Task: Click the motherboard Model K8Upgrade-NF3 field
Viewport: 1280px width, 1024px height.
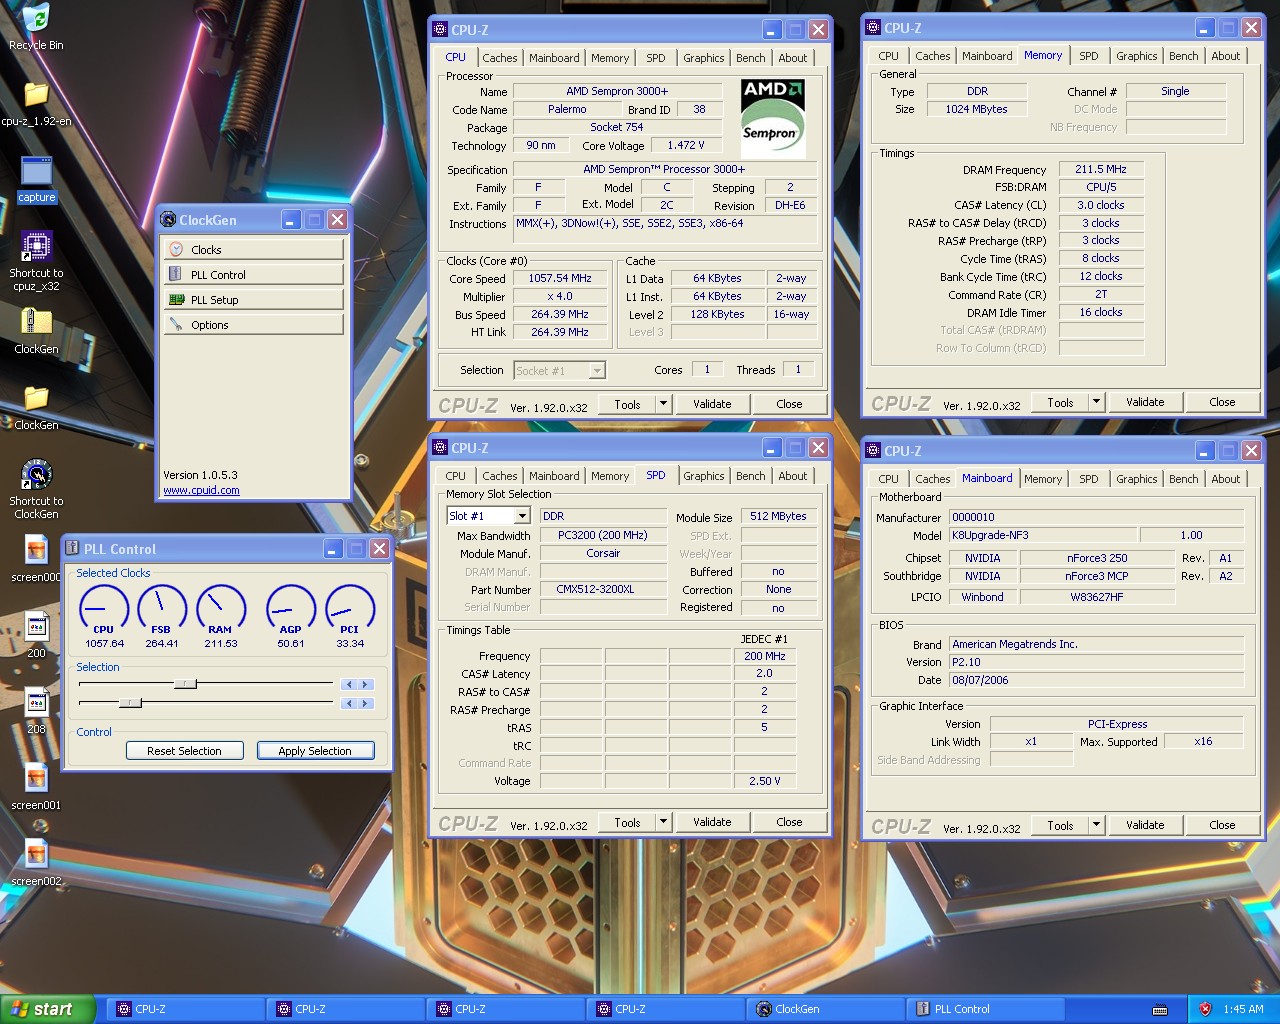Action: point(1041,535)
